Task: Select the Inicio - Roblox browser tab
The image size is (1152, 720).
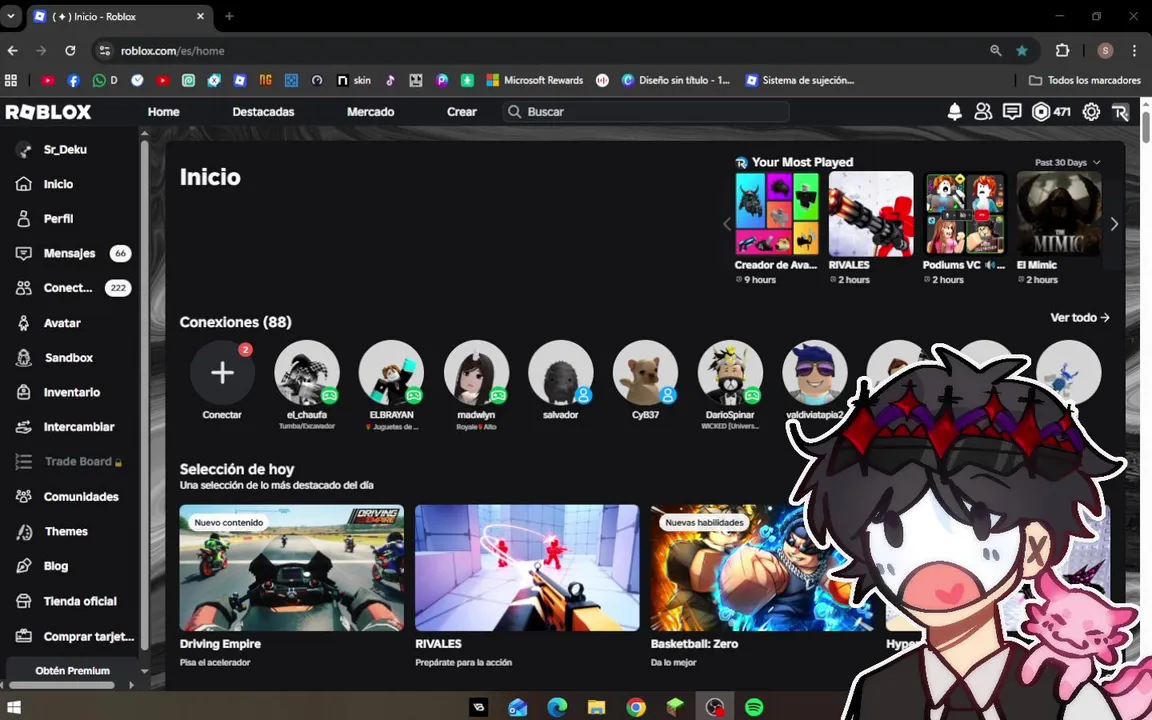Action: click(120, 16)
